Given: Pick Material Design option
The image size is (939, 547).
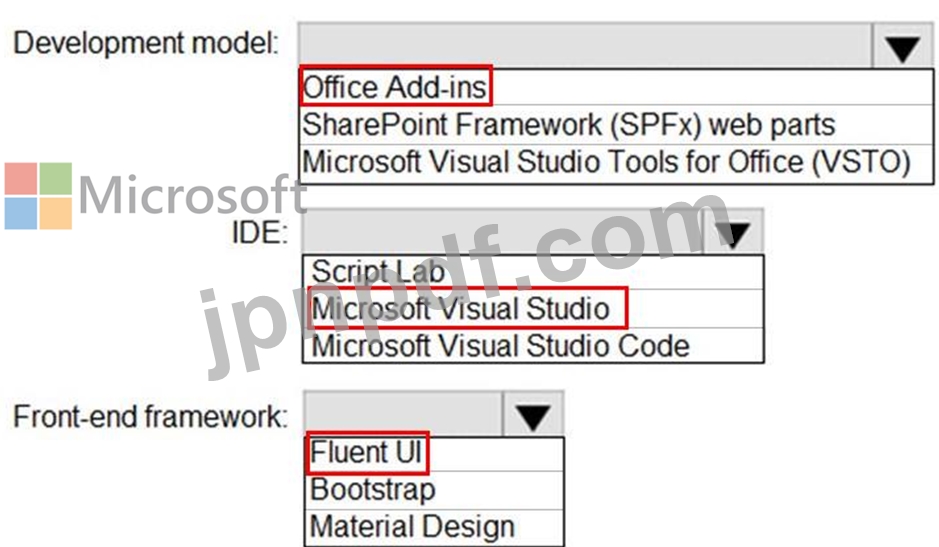Looking at the screenshot, I should [x=434, y=527].
